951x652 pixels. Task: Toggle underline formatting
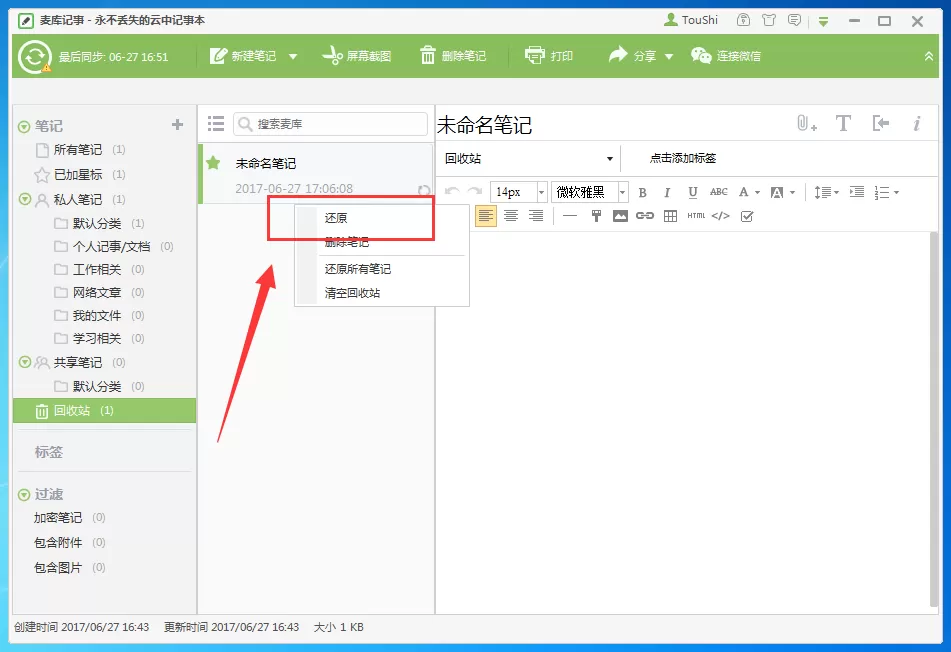(x=693, y=193)
